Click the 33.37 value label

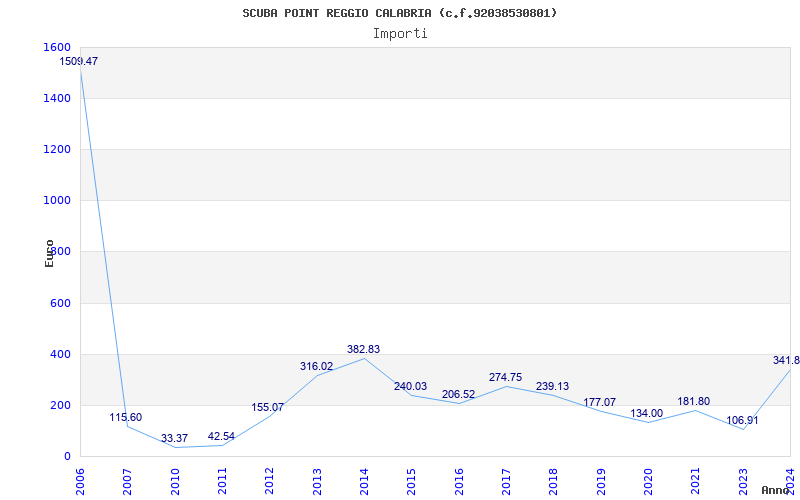174,438
